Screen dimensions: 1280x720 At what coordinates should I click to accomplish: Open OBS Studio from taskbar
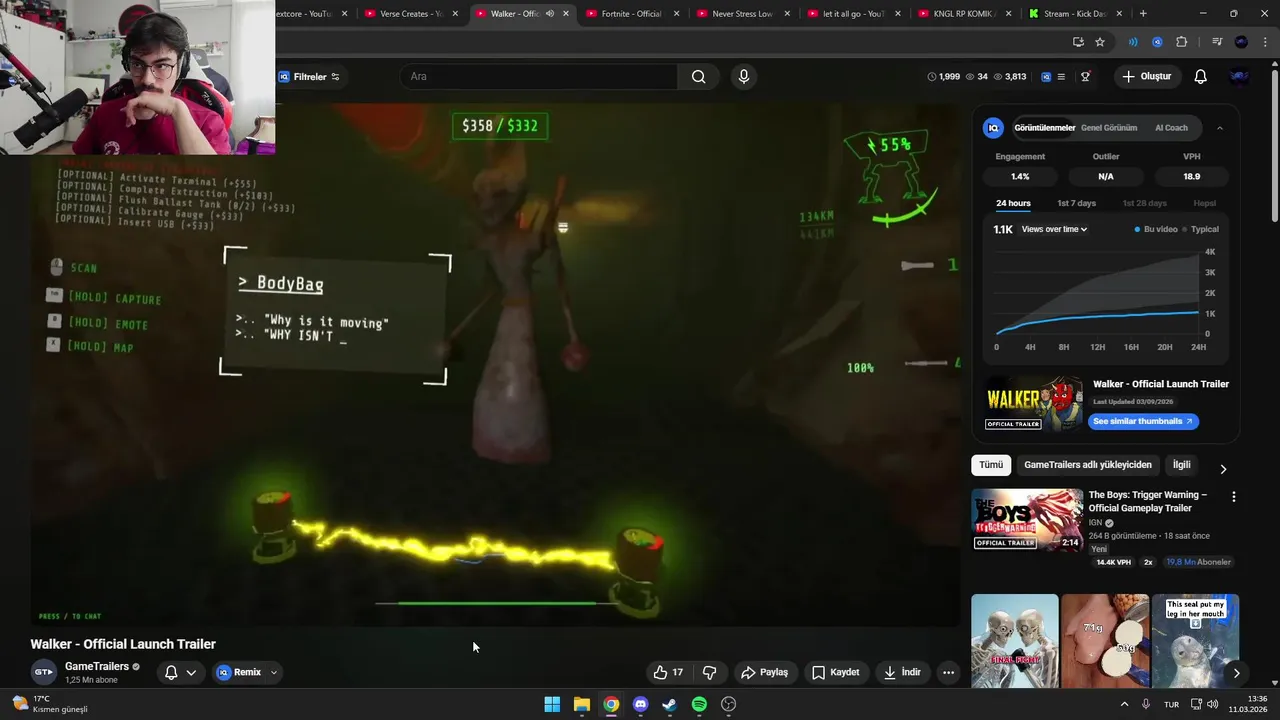(729, 704)
